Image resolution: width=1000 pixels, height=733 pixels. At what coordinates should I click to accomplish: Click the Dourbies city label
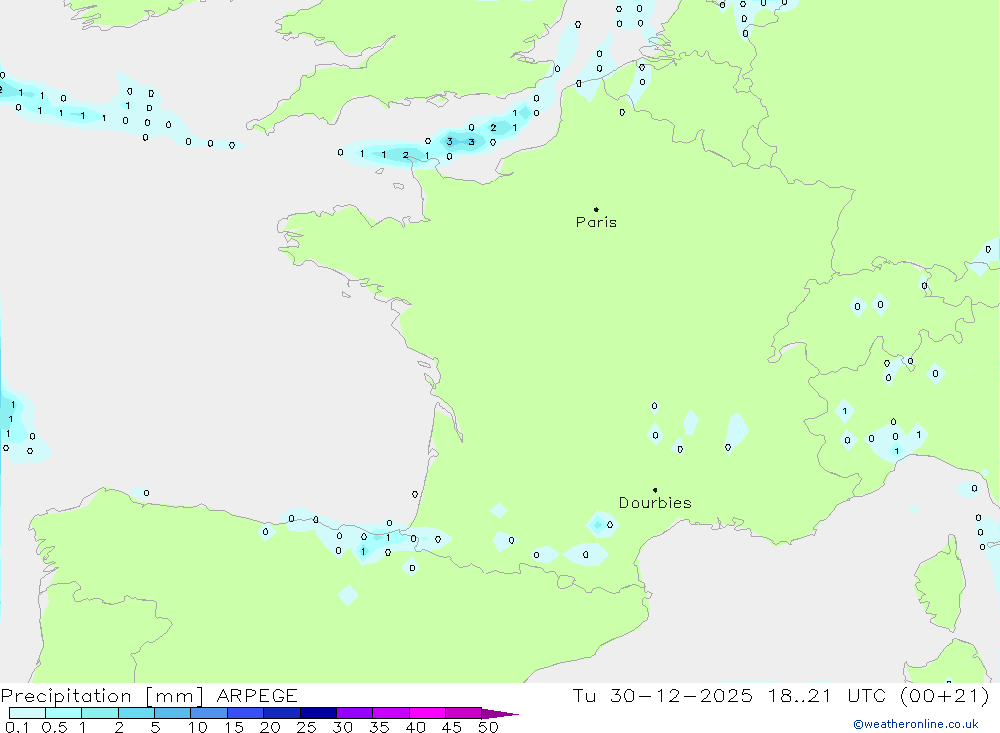pos(655,503)
